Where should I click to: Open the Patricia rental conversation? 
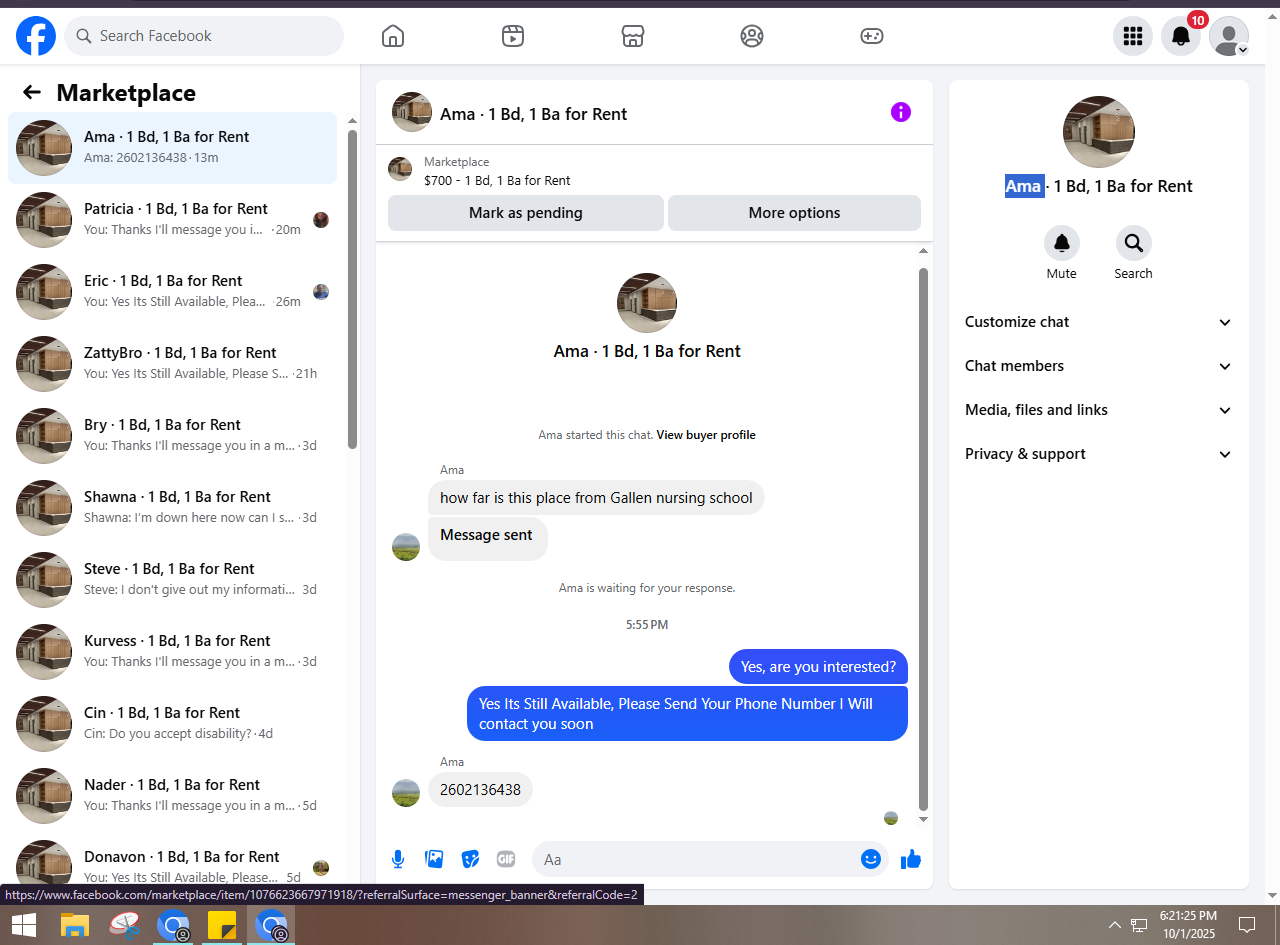coord(173,220)
